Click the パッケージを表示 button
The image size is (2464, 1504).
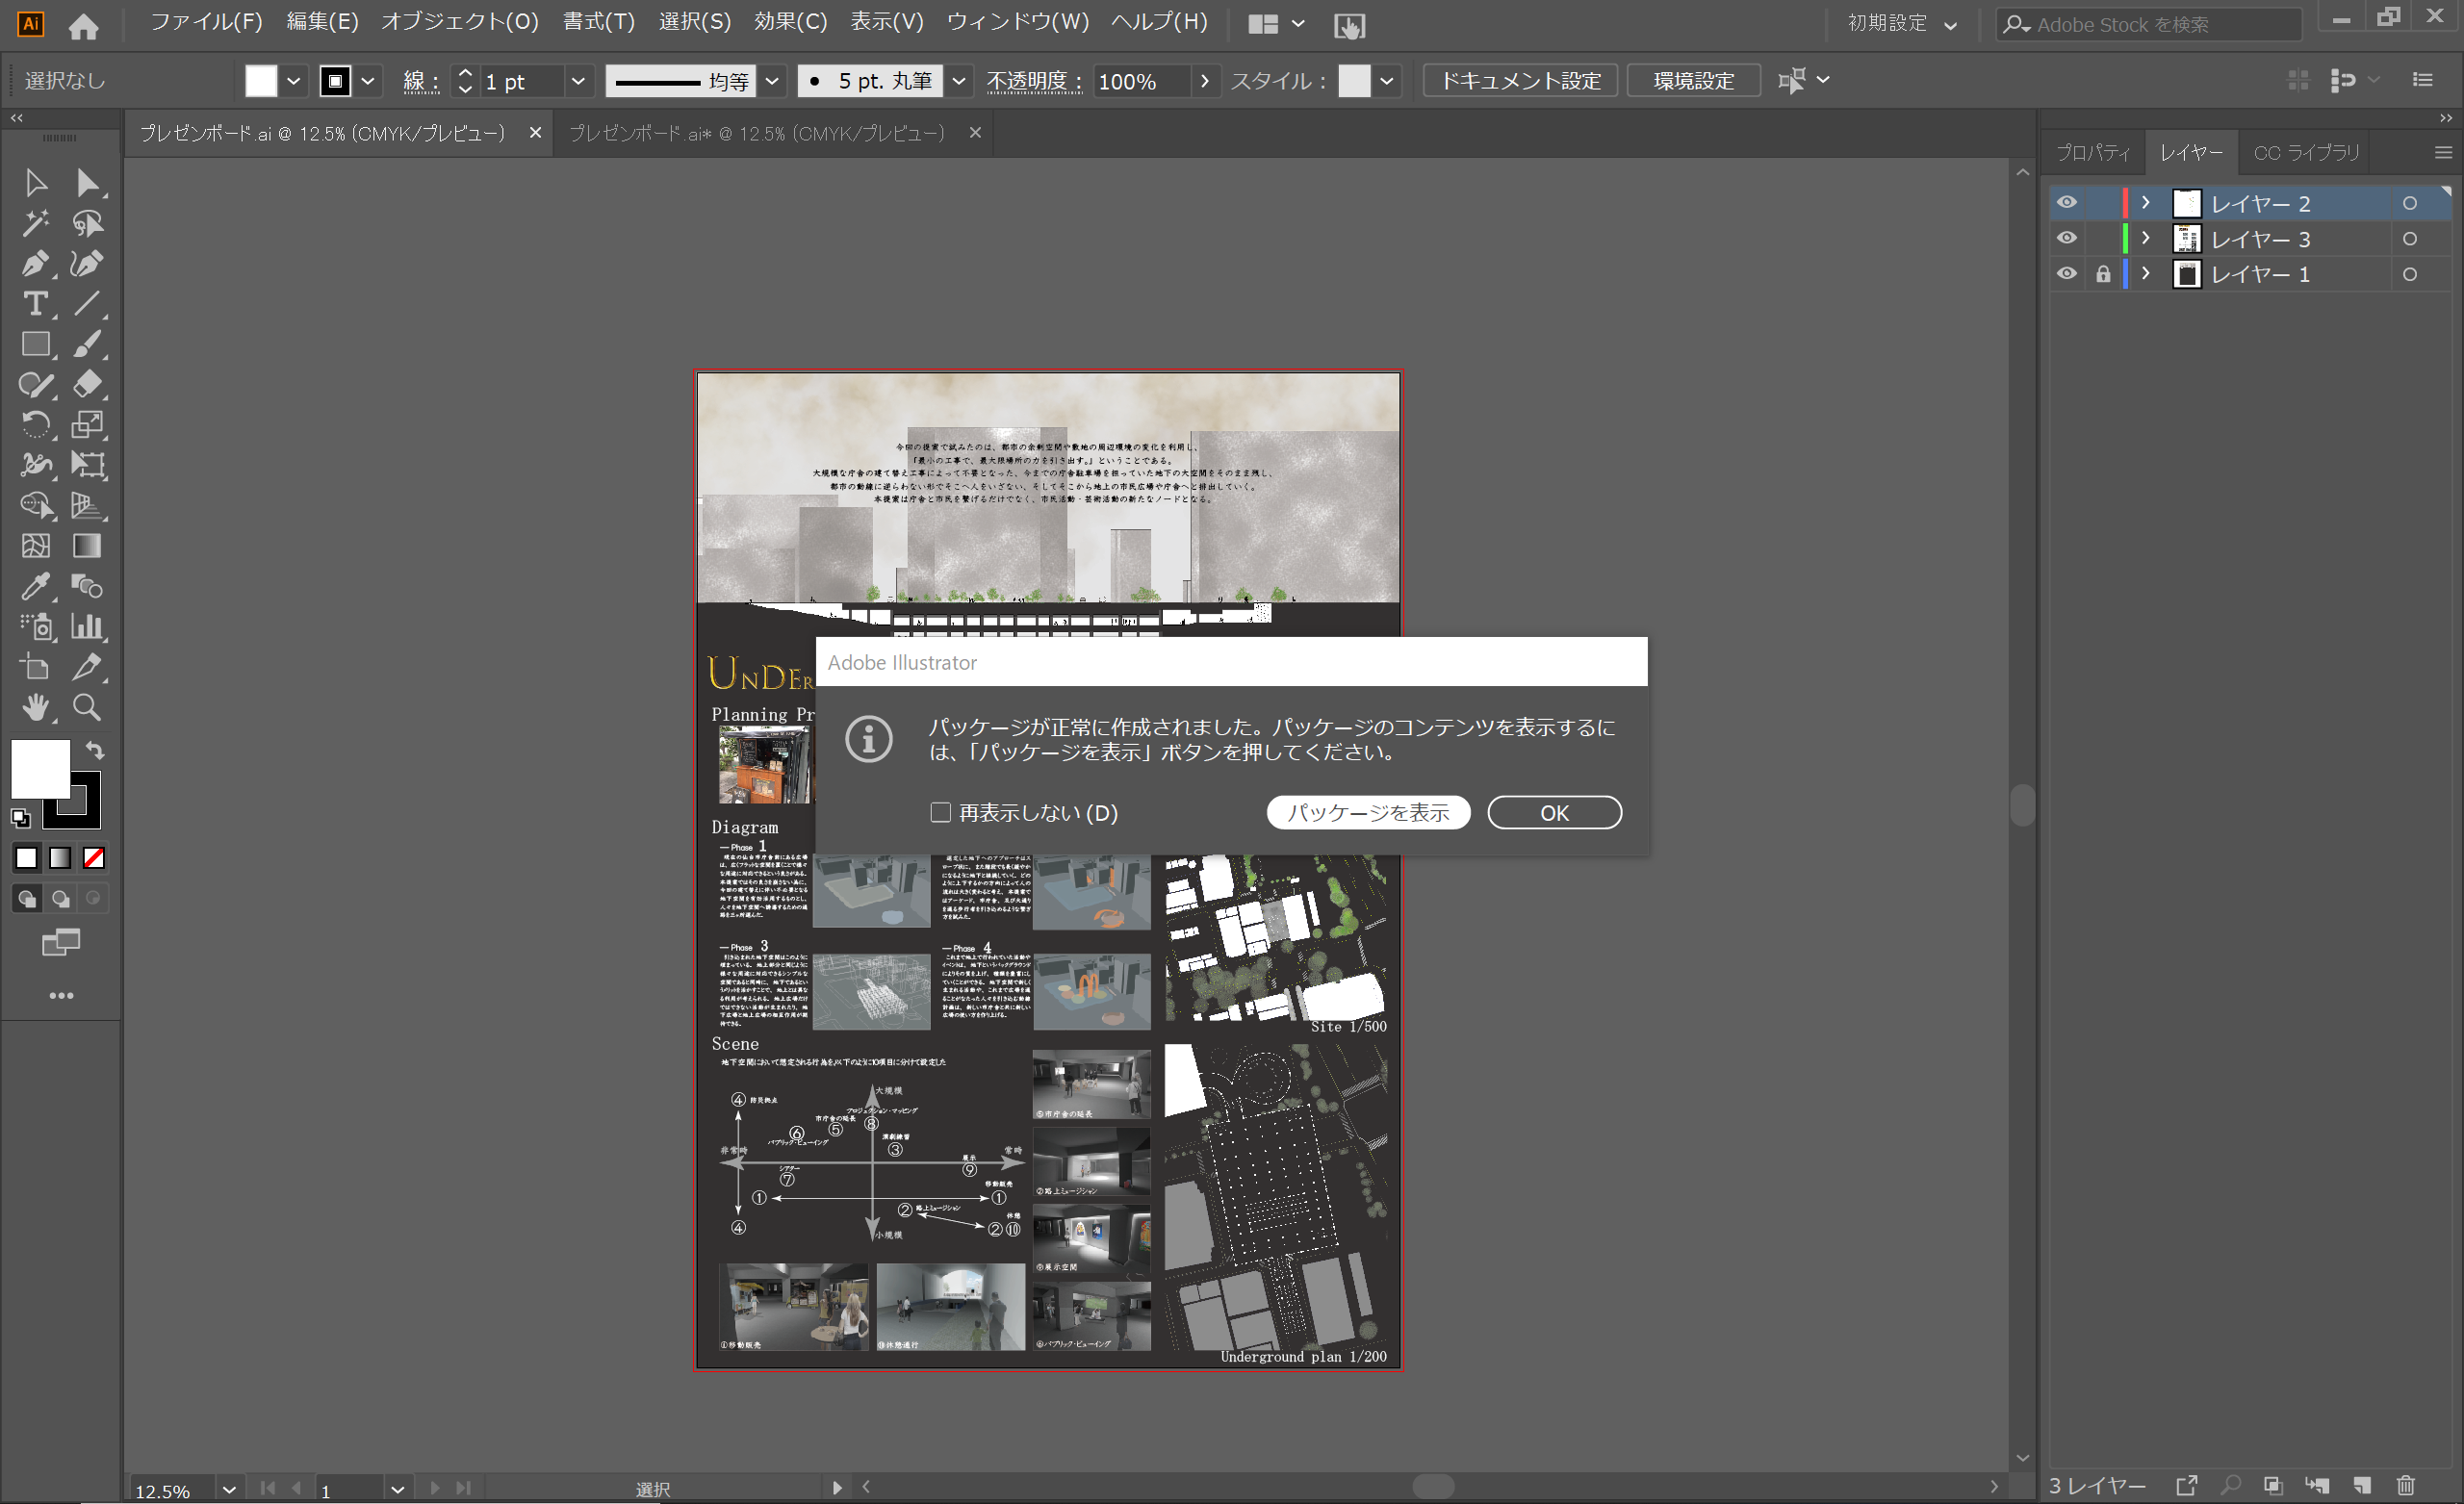click(x=1367, y=812)
